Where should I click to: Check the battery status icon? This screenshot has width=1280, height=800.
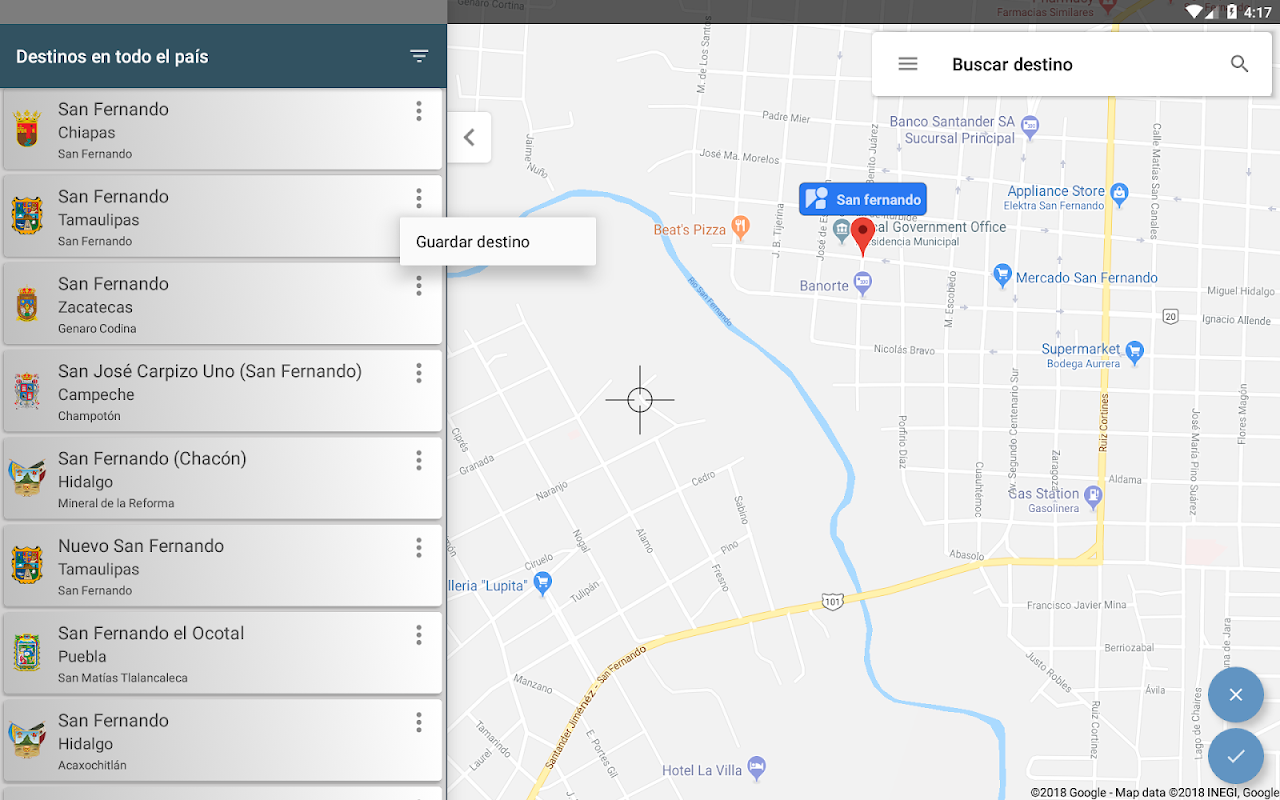pyautogui.click(x=1230, y=12)
